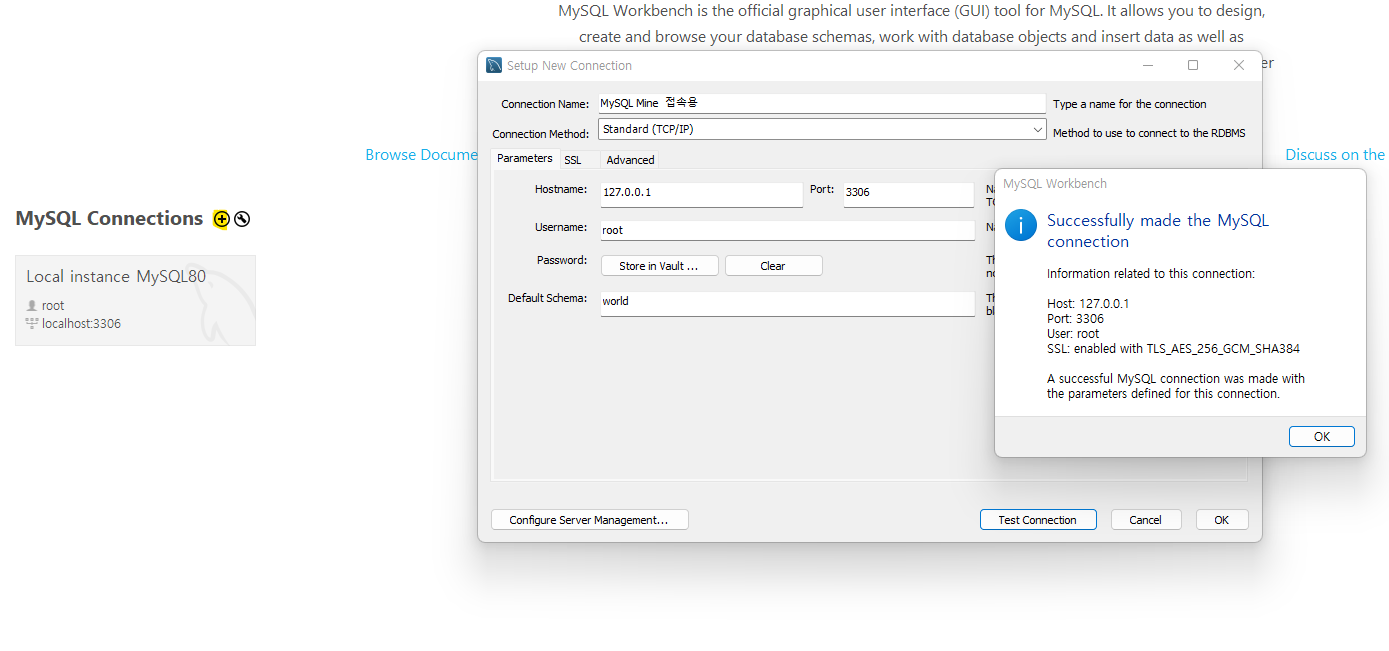
Task: Open the Discuss on the Forums link
Action: 1335,155
